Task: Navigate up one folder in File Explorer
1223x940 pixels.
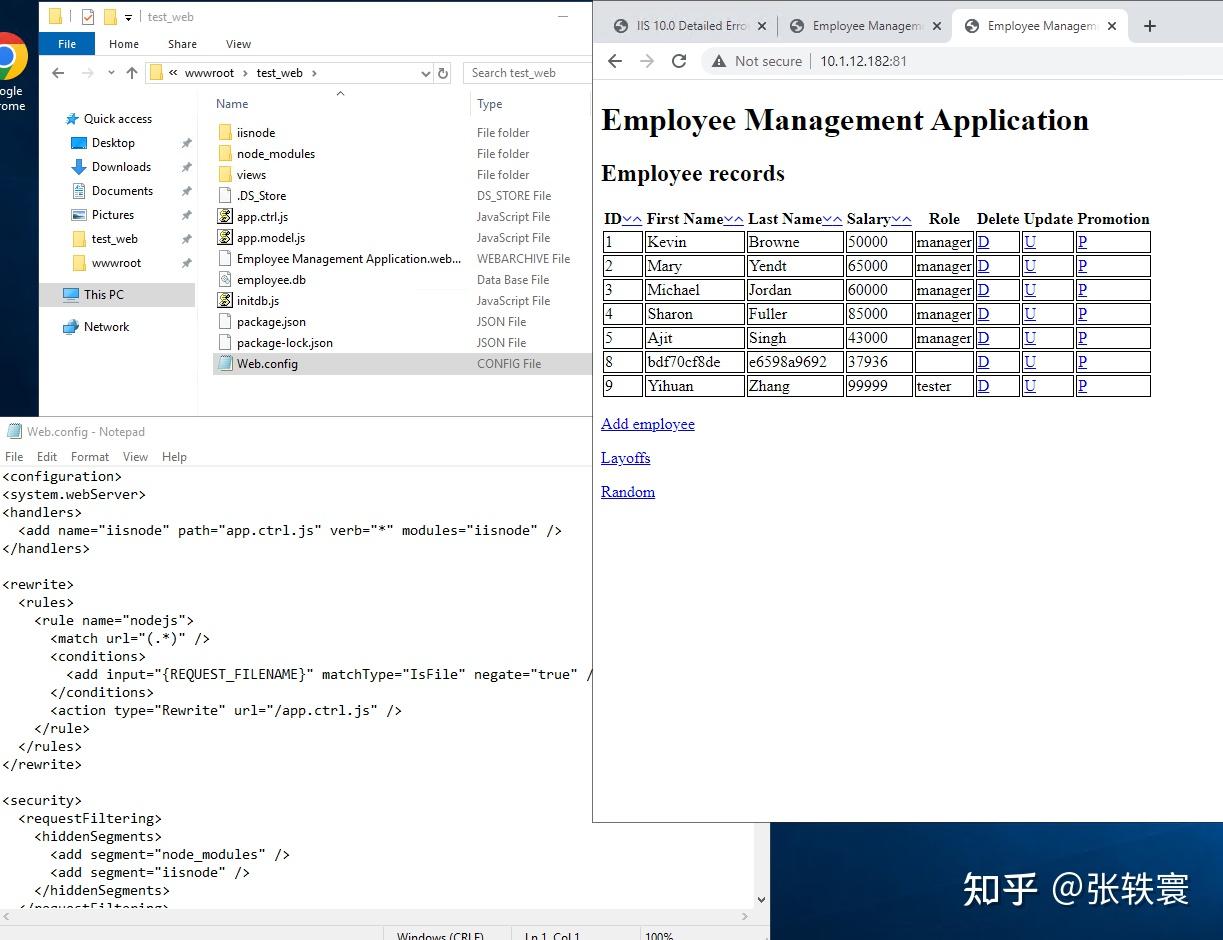Action: [x=131, y=72]
